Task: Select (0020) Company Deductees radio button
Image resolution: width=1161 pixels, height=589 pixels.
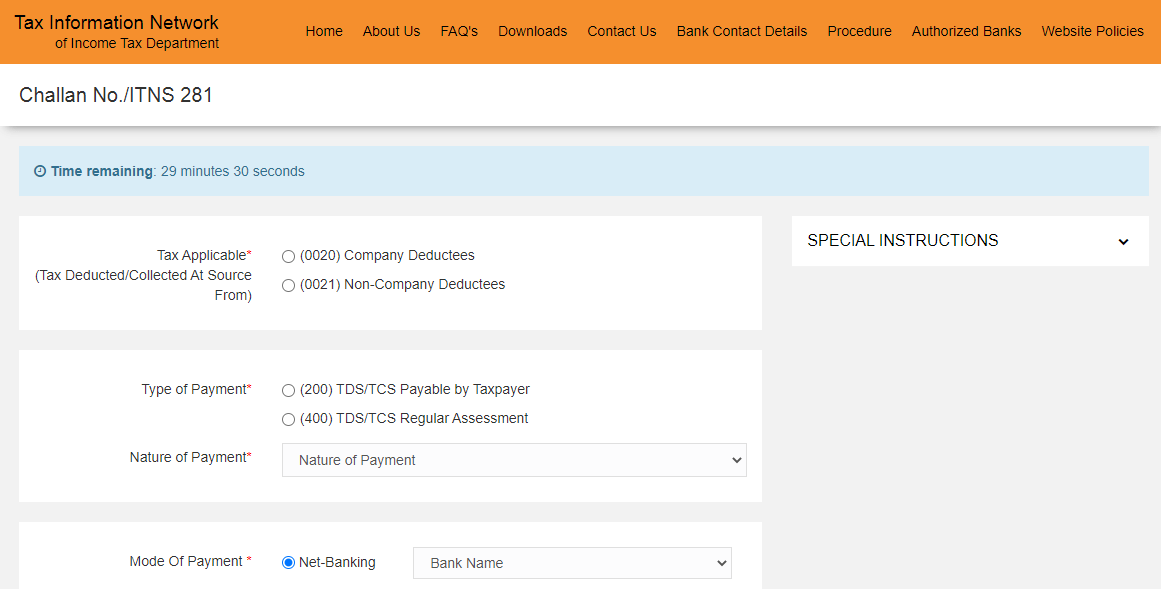Action: tap(288, 256)
